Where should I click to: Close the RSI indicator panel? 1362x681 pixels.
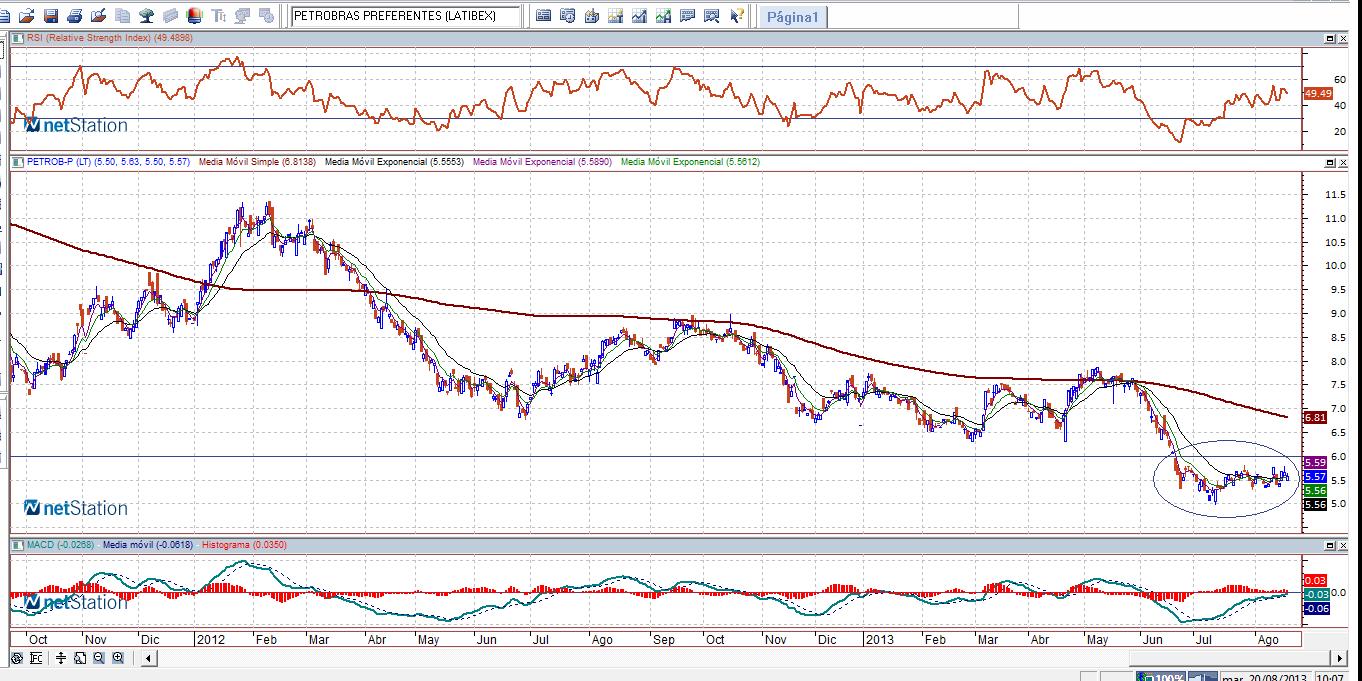click(x=1343, y=38)
